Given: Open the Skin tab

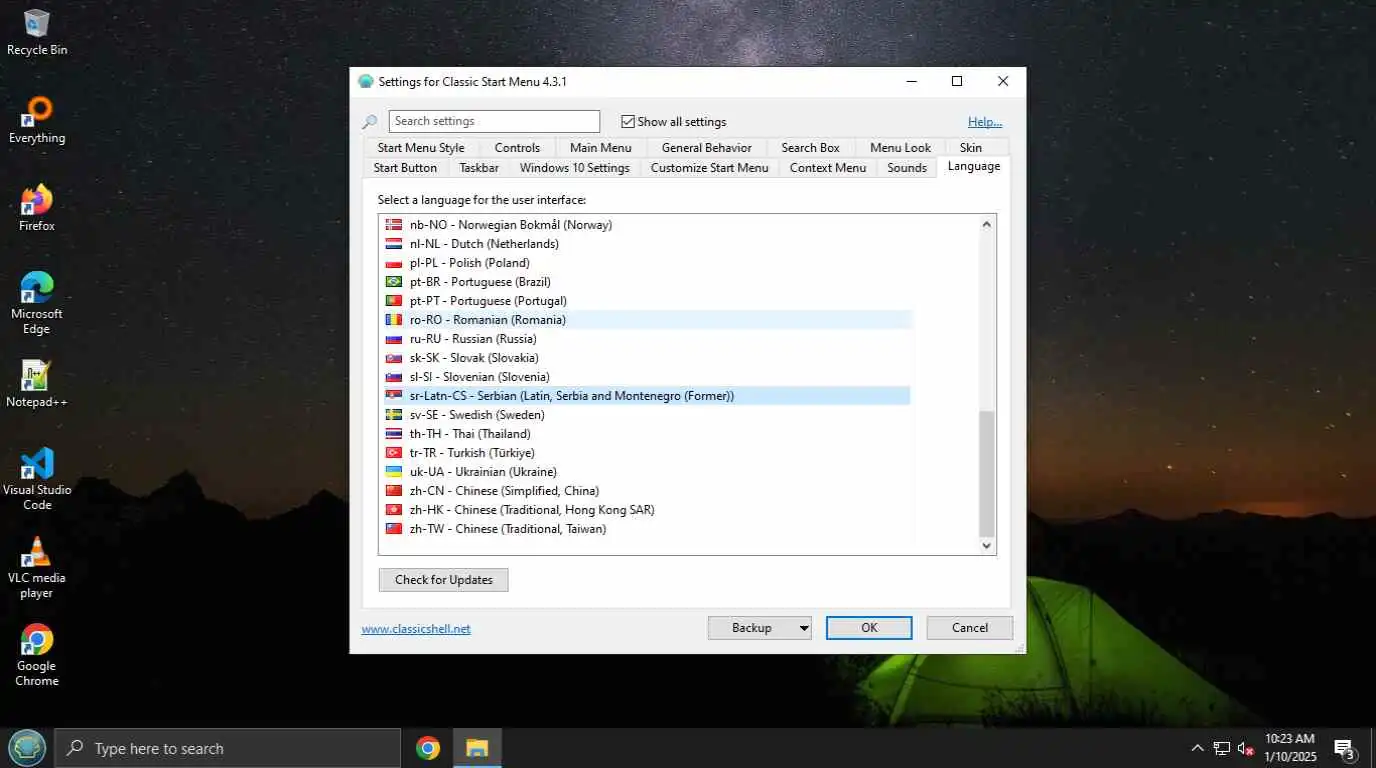Looking at the screenshot, I should (x=971, y=147).
